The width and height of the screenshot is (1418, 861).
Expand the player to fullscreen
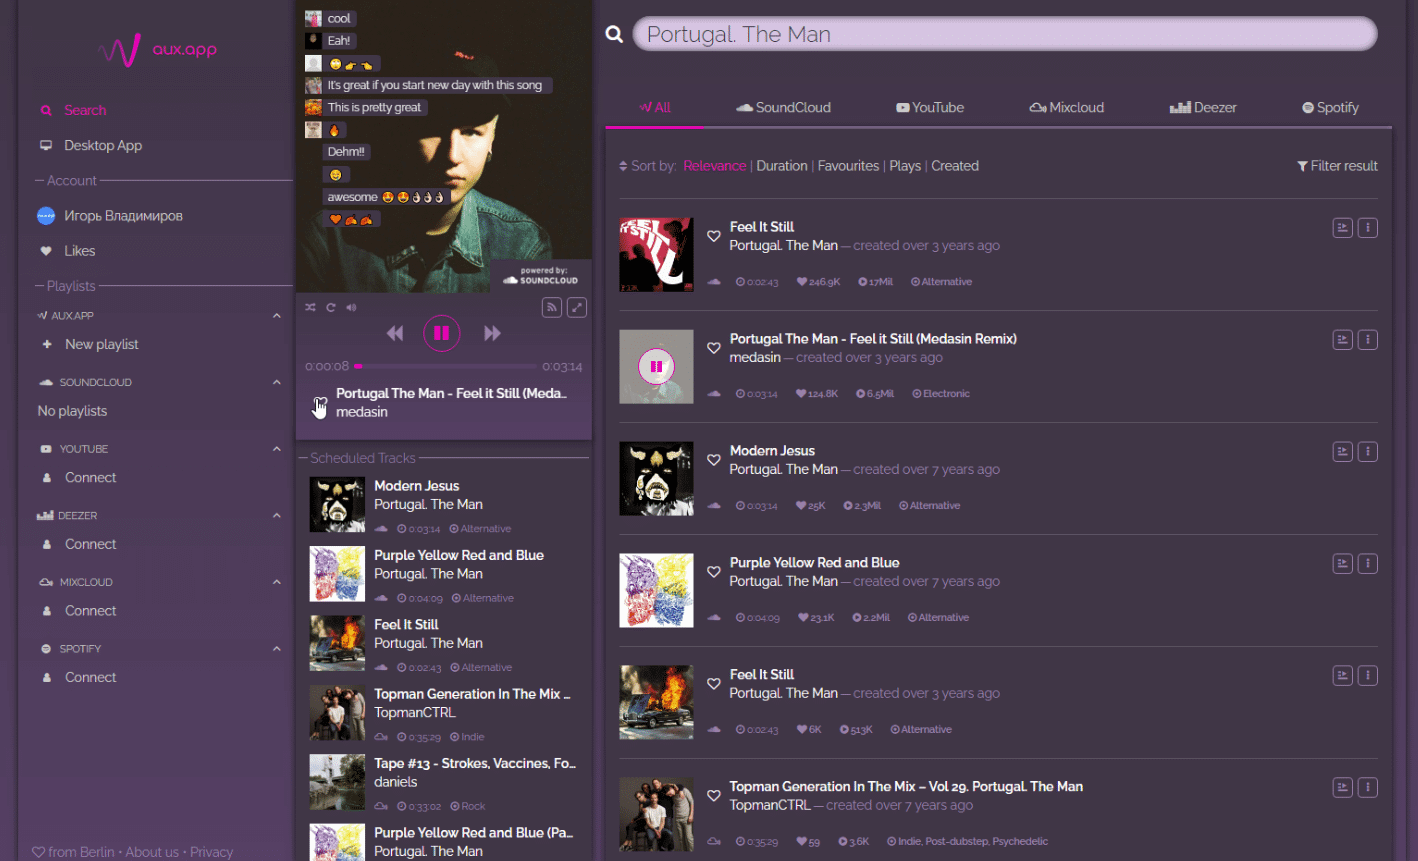click(x=577, y=308)
